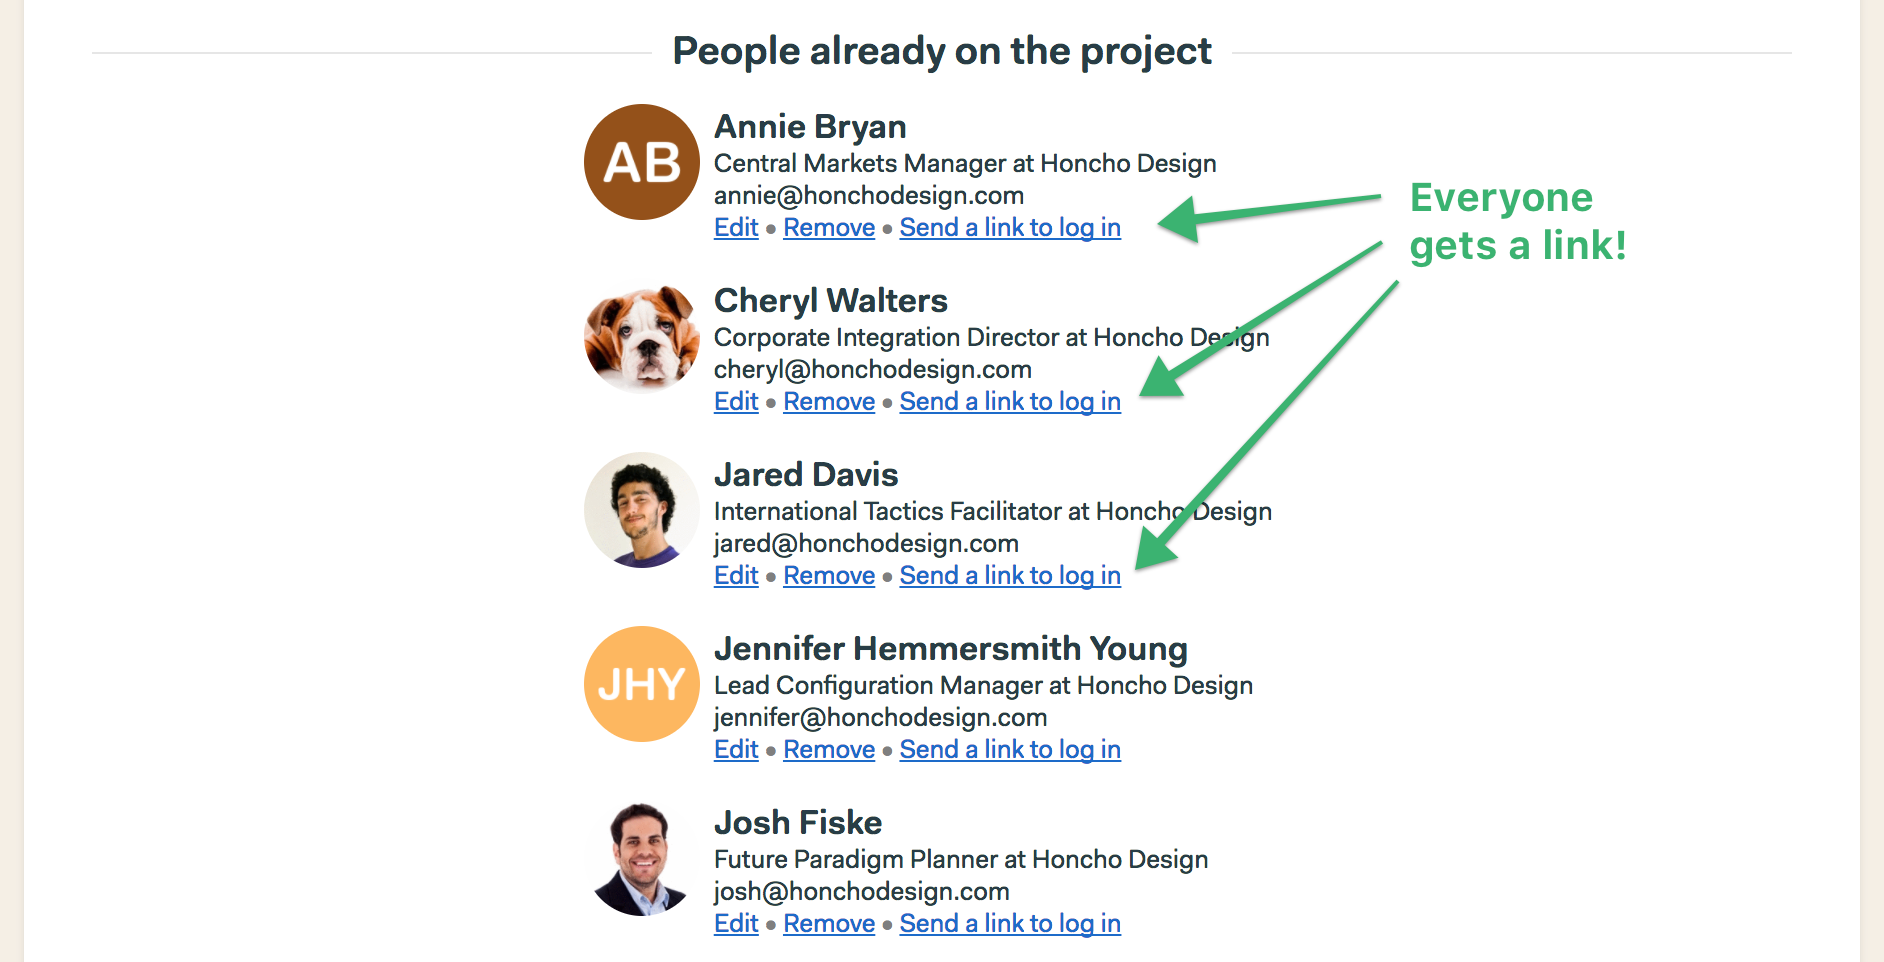The height and width of the screenshot is (962, 1884).
Task: Send Annie Bryan a link to log in
Action: [x=1010, y=228]
